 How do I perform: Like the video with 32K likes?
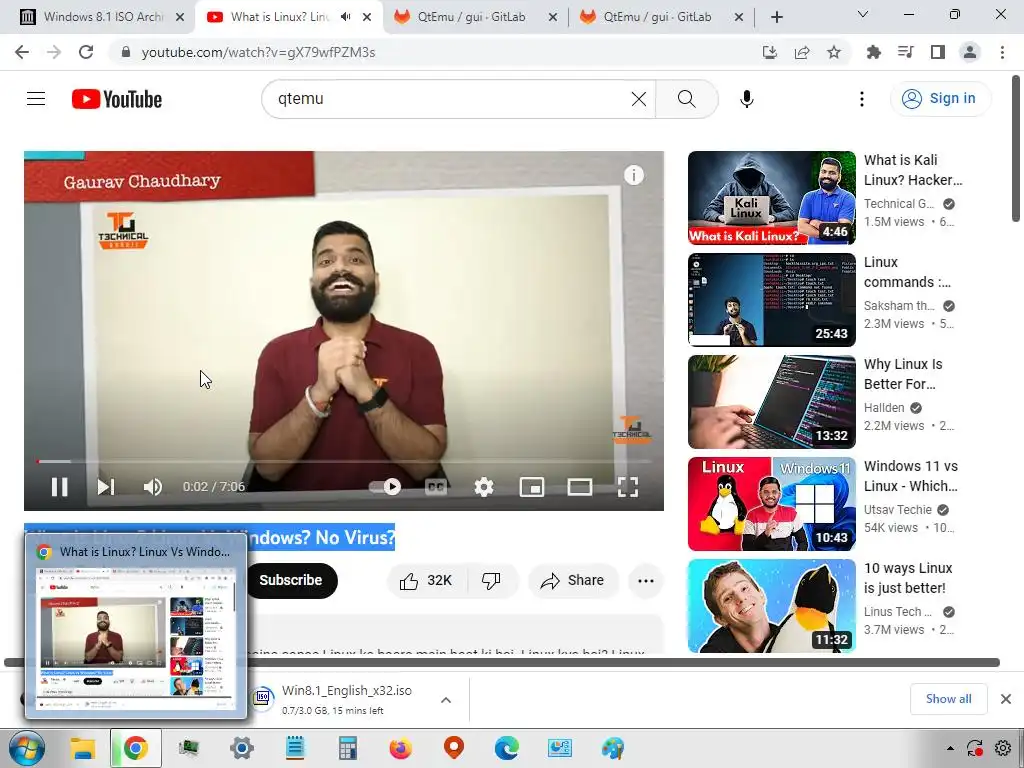tap(427, 581)
